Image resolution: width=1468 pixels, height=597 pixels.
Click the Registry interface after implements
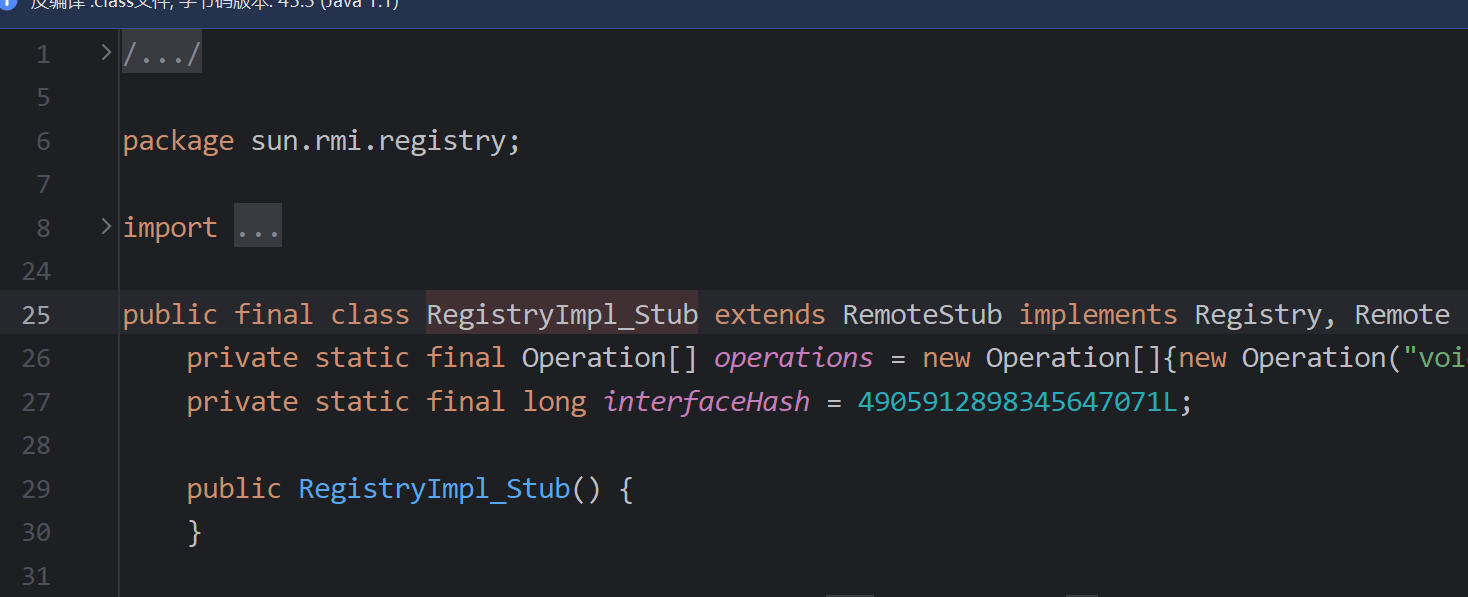tap(1257, 314)
